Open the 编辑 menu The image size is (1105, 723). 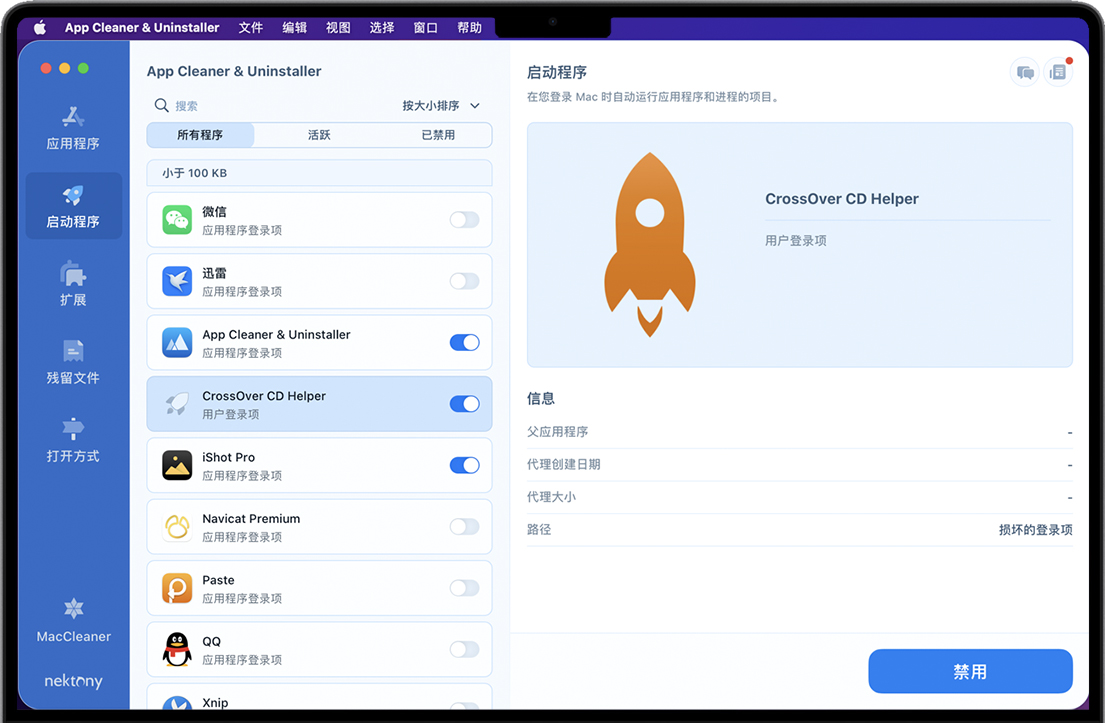(295, 27)
